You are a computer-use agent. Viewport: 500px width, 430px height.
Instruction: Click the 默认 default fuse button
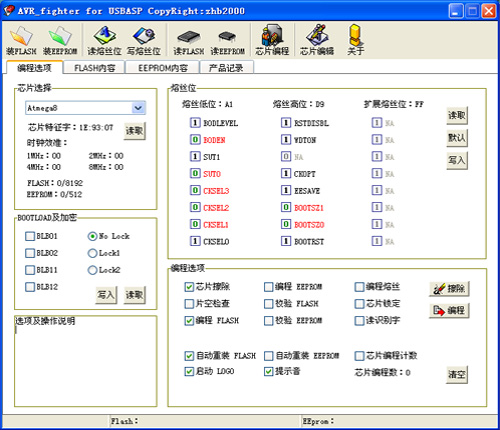click(x=457, y=138)
